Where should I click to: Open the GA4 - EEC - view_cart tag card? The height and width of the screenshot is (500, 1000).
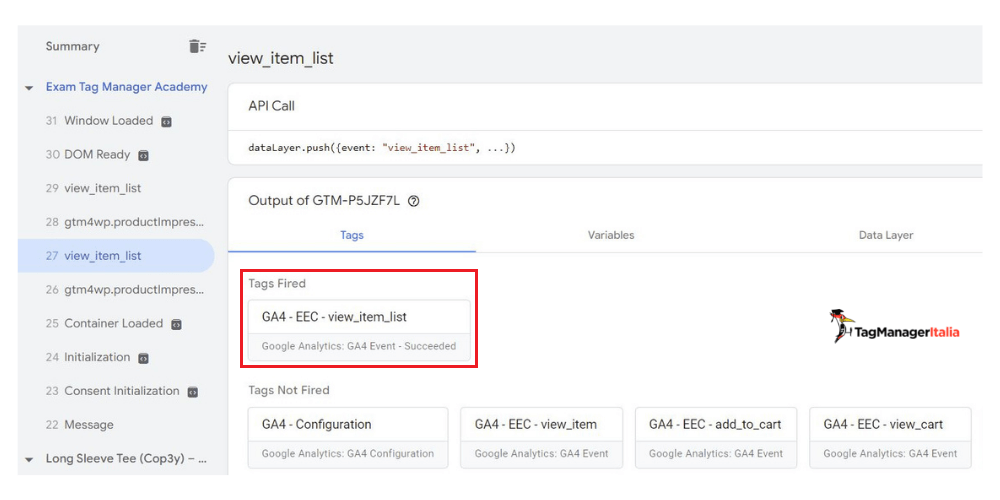point(890,438)
